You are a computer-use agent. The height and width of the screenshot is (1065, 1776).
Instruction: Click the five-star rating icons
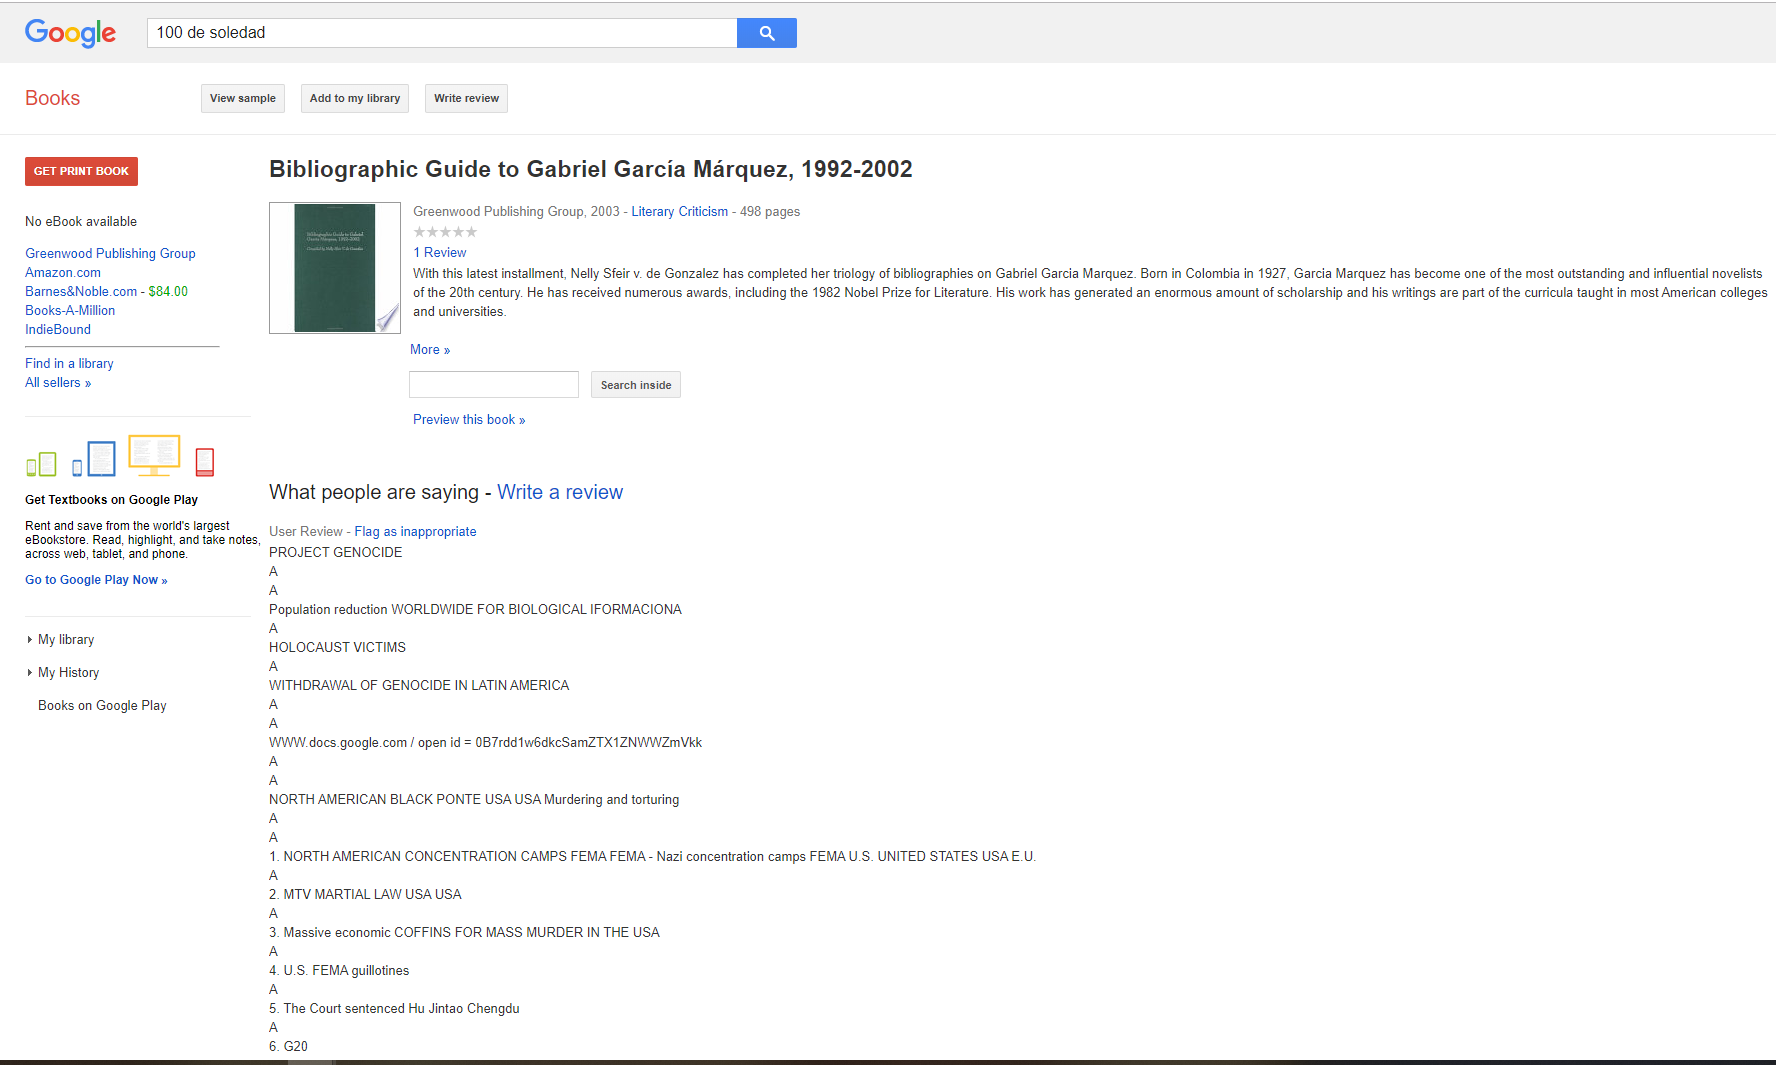click(445, 232)
